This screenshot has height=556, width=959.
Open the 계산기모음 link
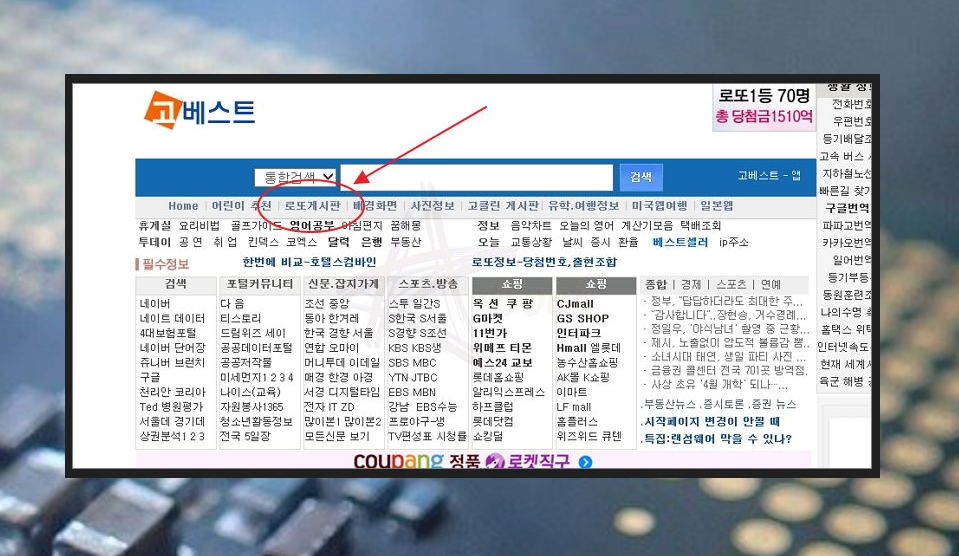coord(646,226)
